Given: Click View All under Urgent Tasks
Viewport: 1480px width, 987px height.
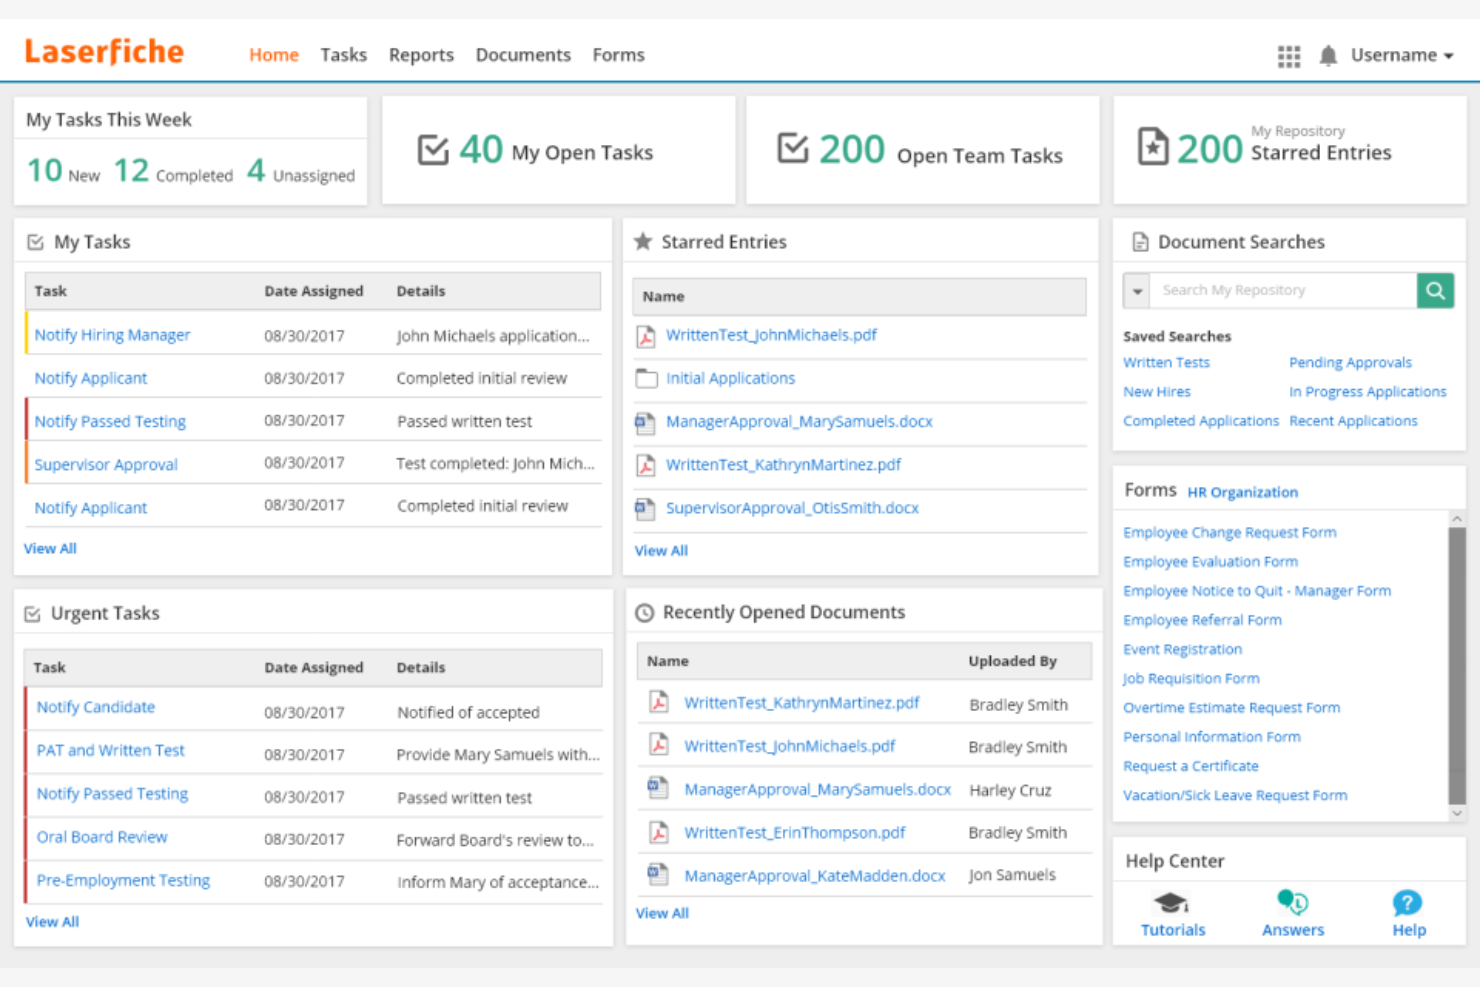Looking at the screenshot, I should pyautogui.click(x=52, y=921).
